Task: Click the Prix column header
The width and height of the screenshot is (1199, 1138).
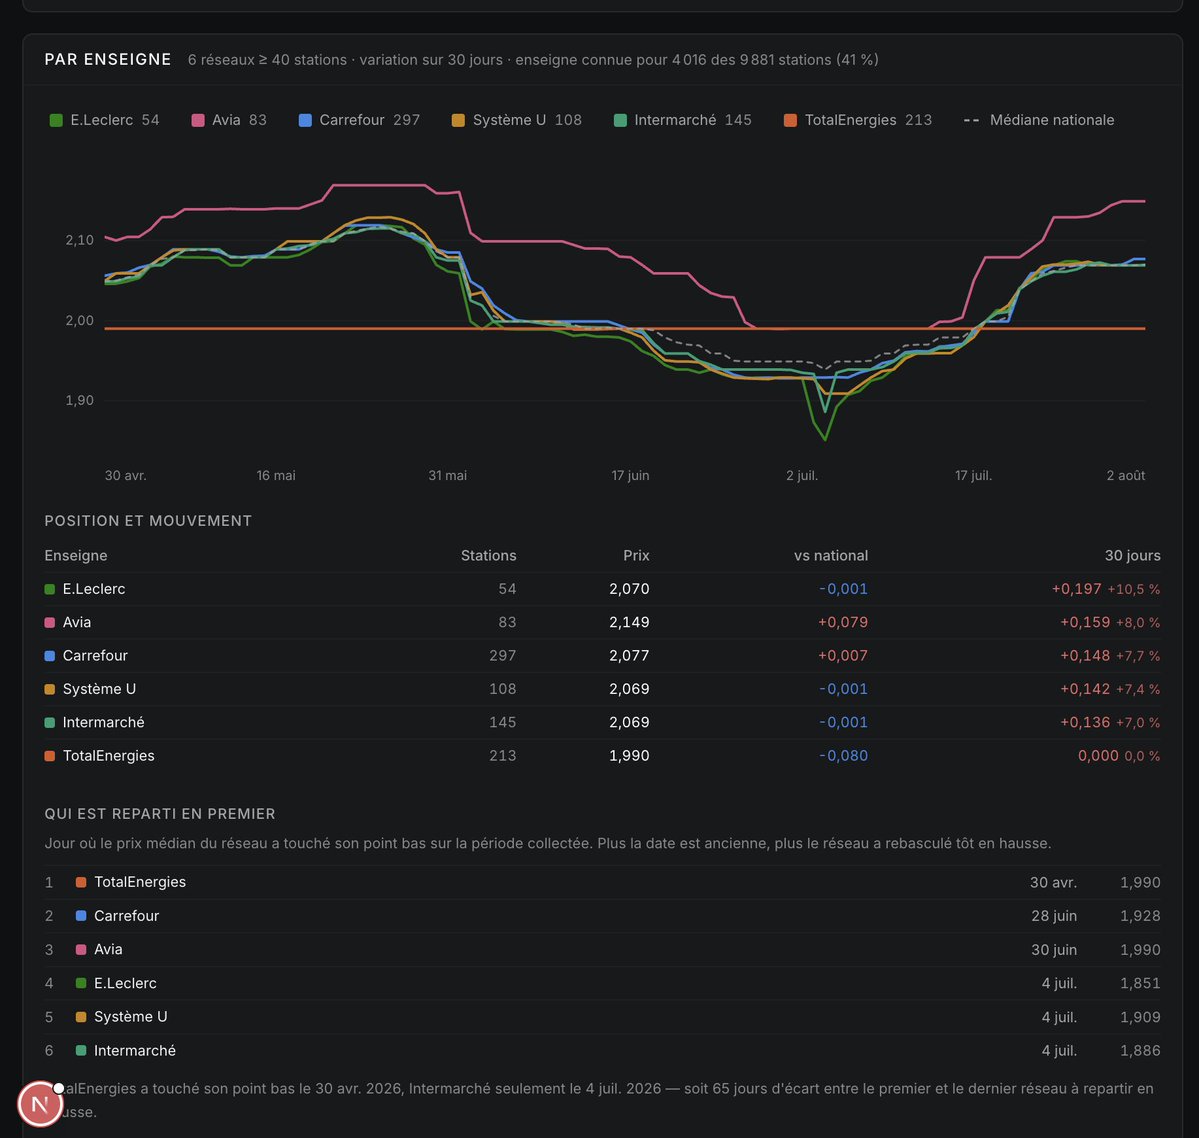Action: [636, 555]
